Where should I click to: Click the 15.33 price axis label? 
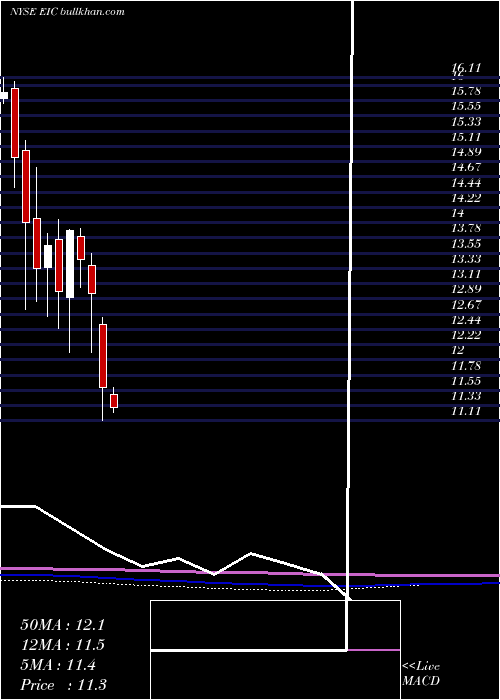click(466, 121)
